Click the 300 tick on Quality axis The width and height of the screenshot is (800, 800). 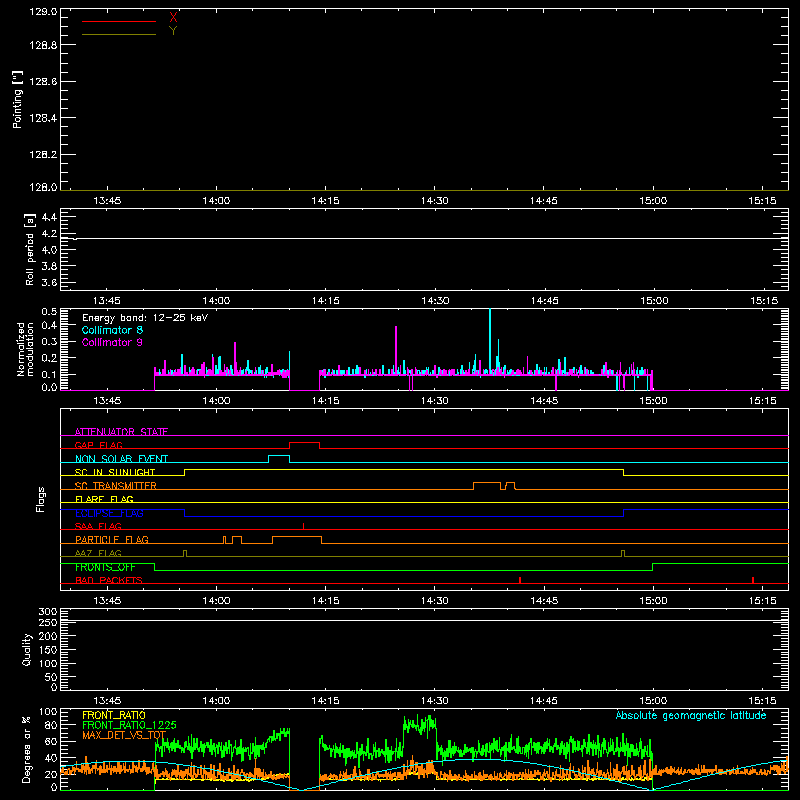(47, 612)
